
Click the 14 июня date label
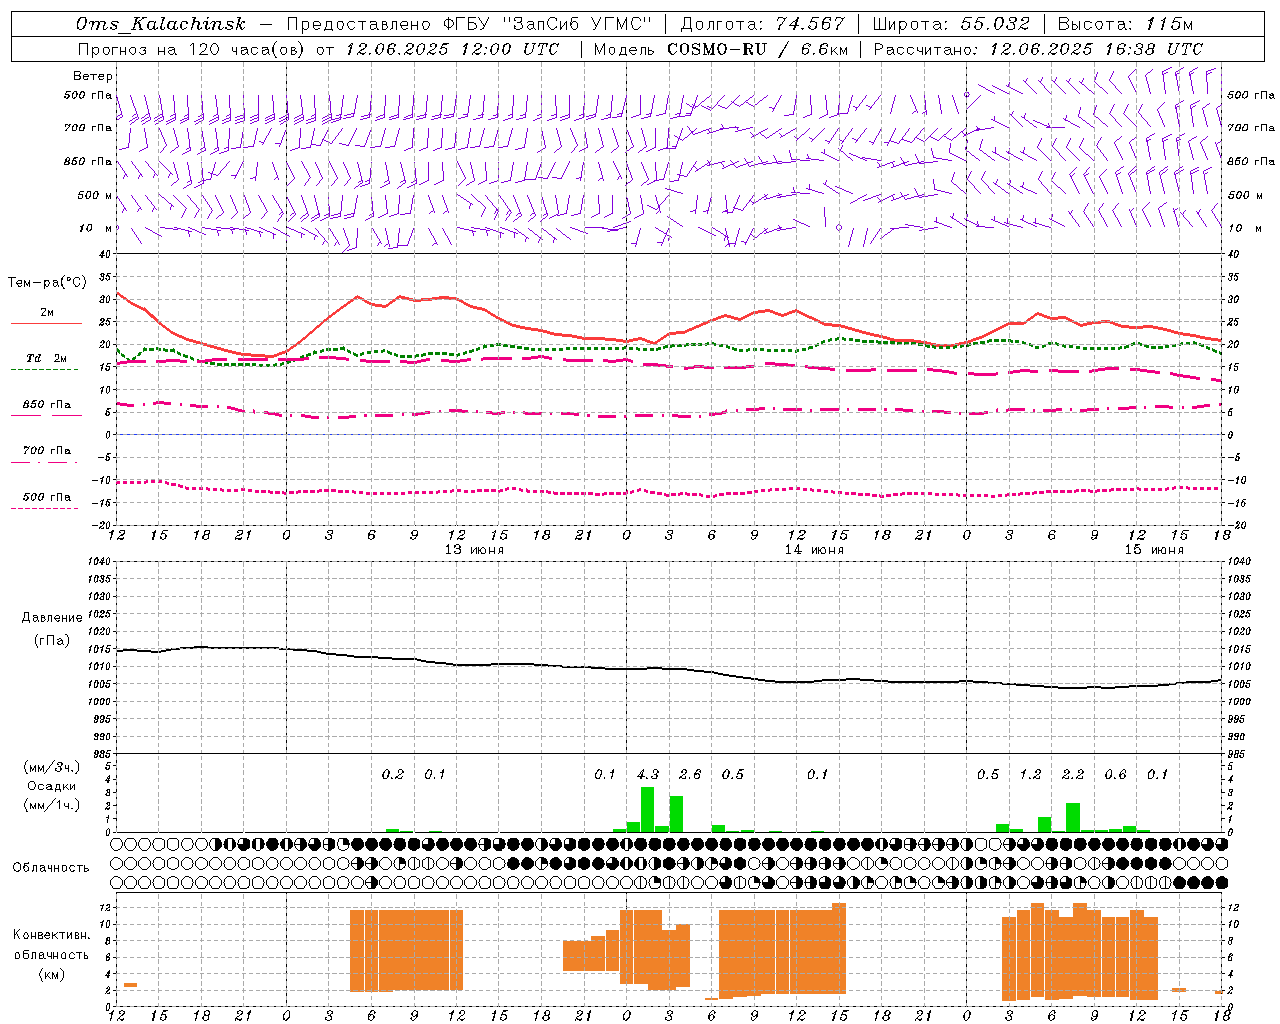(814, 550)
